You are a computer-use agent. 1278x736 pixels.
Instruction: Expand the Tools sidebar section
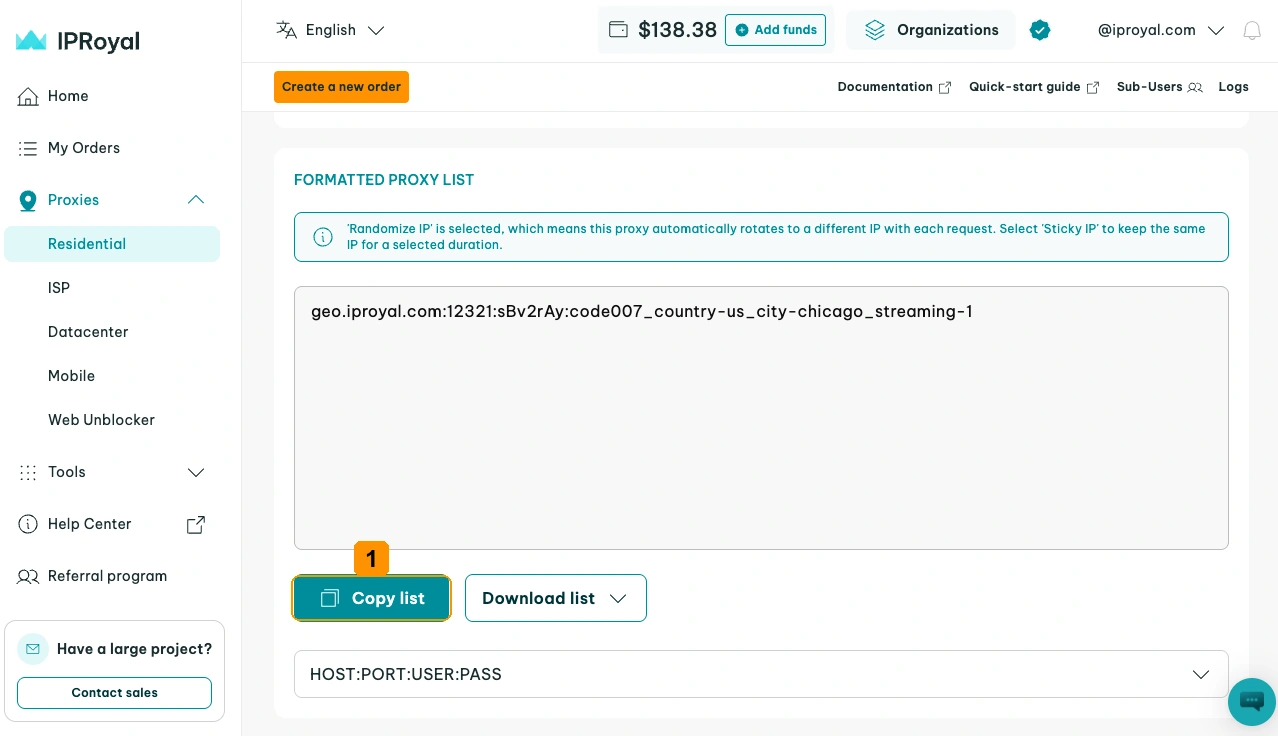[196, 472]
